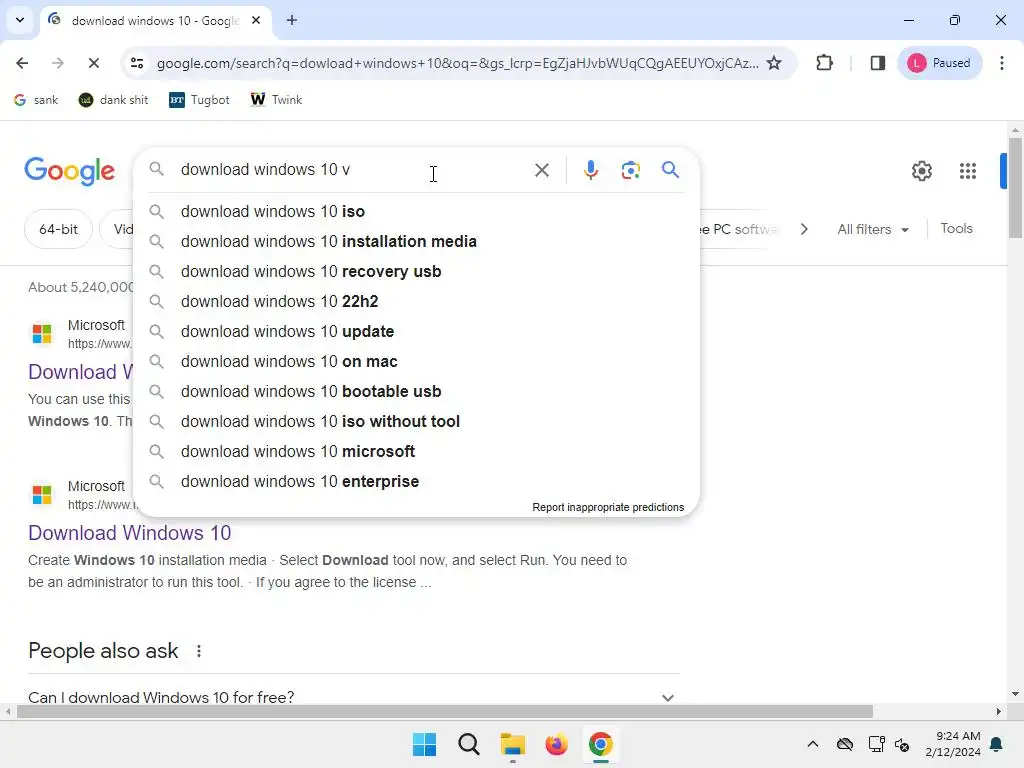Open Google quick settings gear

pos(921,171)
